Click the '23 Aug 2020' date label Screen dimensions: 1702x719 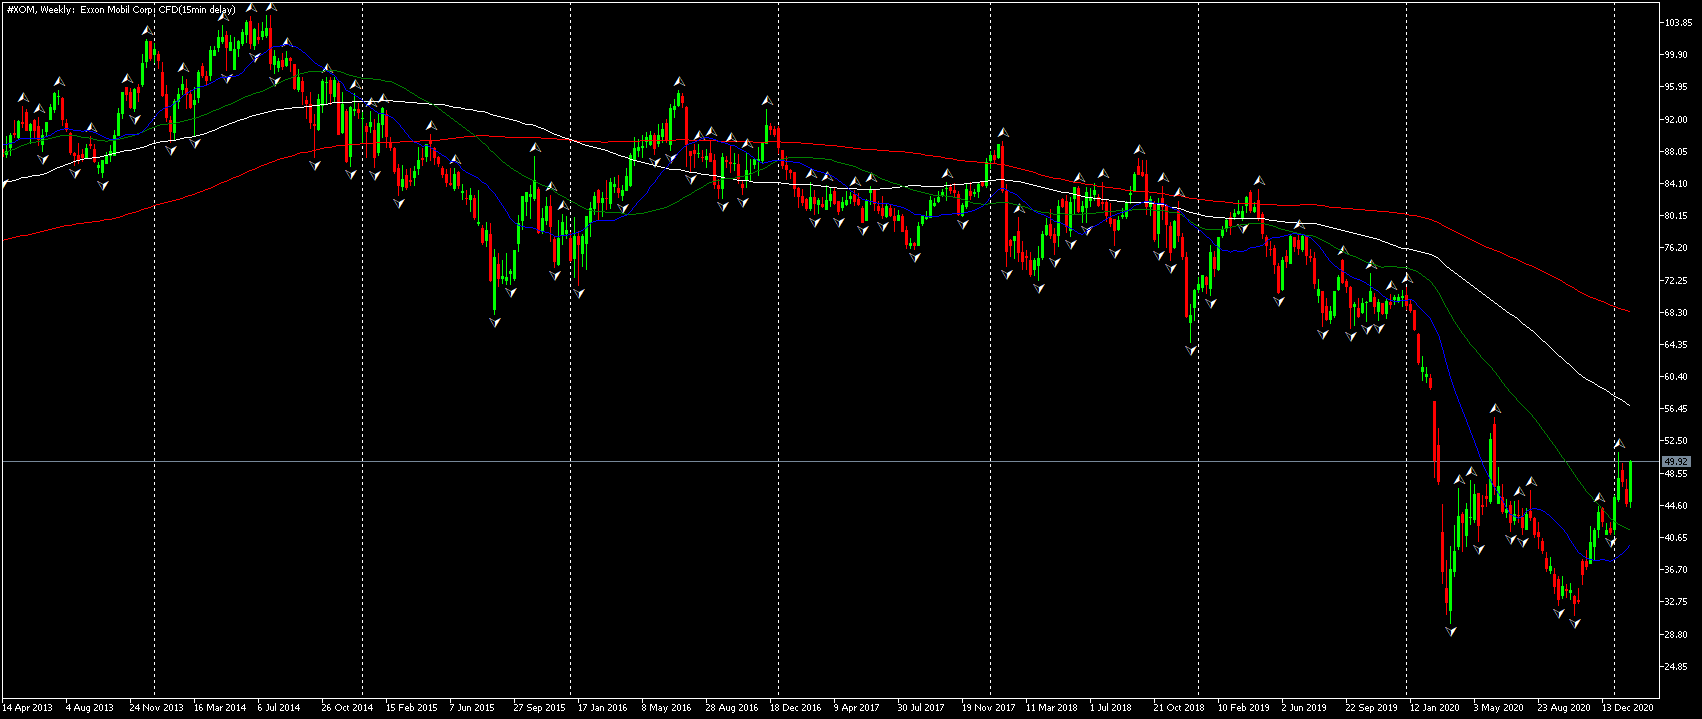pyautogui.click(x=1564, y=708)
